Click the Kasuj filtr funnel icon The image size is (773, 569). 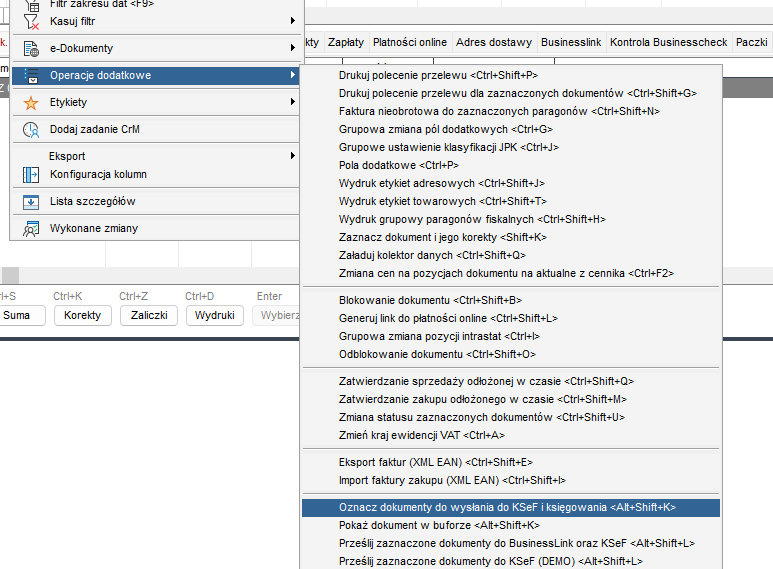coord(30,21)
